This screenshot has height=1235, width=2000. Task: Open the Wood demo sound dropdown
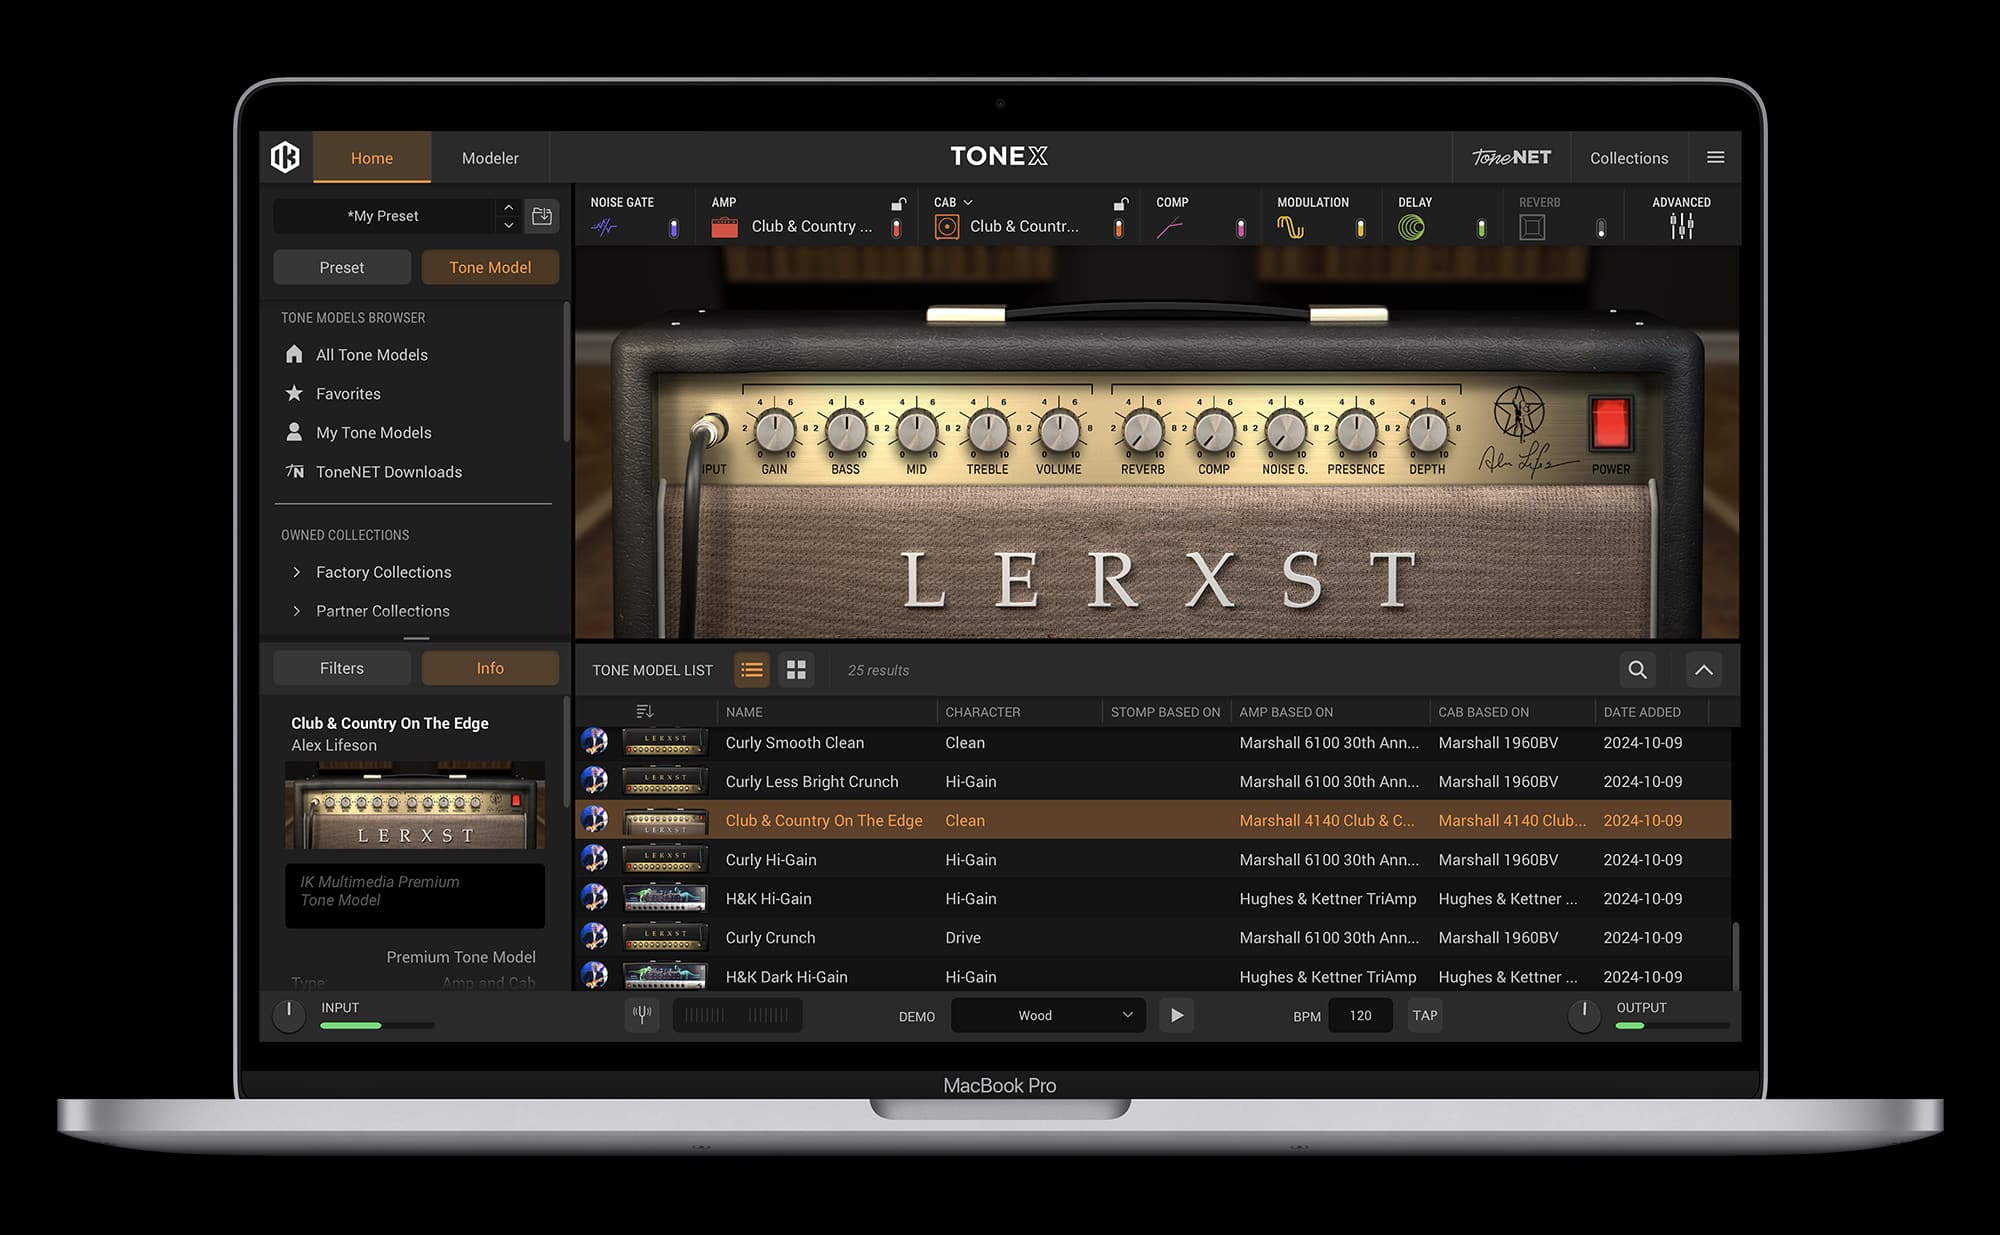coord(1047,1014)
